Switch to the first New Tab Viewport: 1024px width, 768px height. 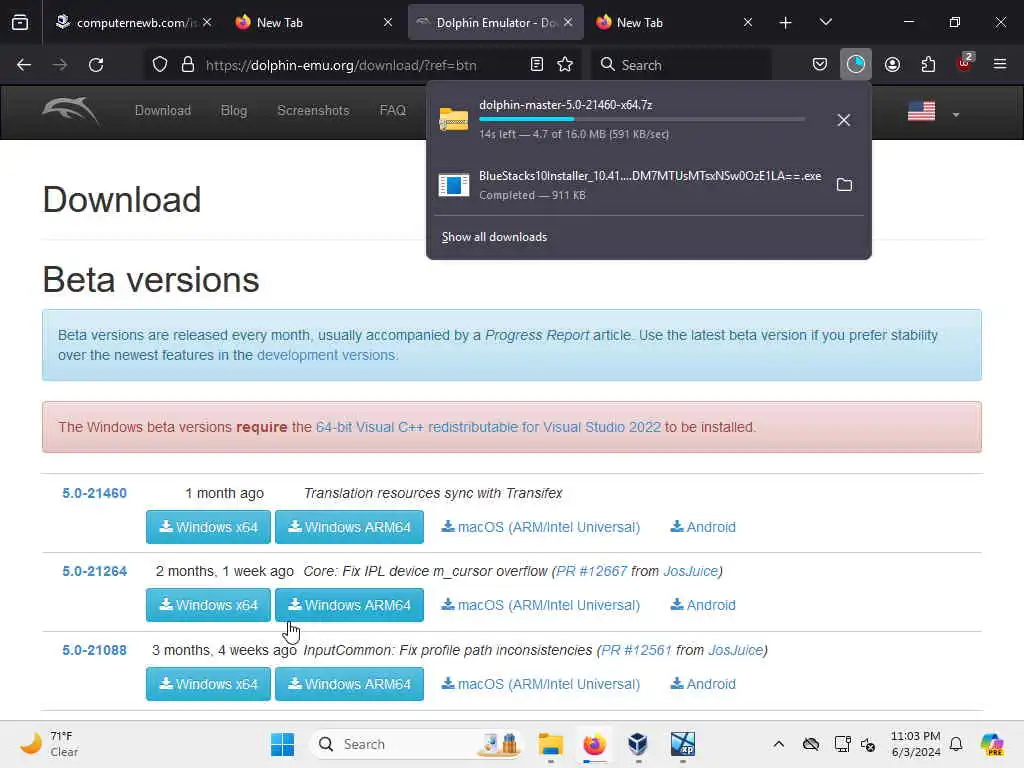tap(313, 23)
